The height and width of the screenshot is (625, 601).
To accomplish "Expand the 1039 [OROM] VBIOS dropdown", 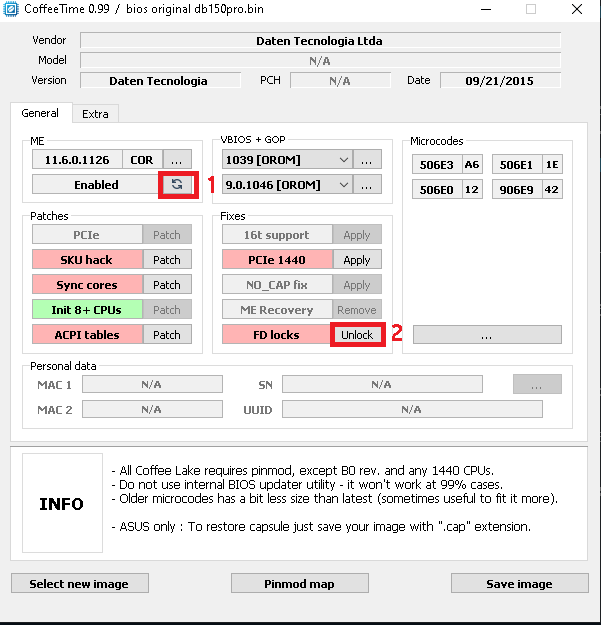I will tap(343, 159).
